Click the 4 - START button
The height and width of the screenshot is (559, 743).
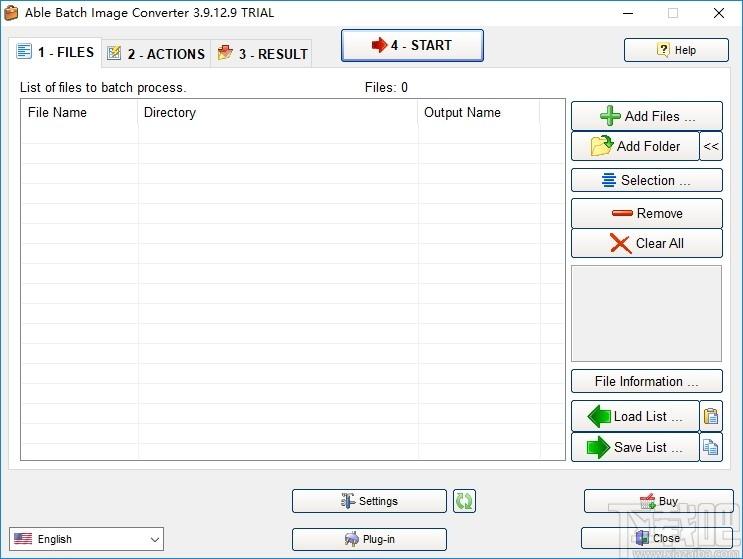(x=412, y=45)
